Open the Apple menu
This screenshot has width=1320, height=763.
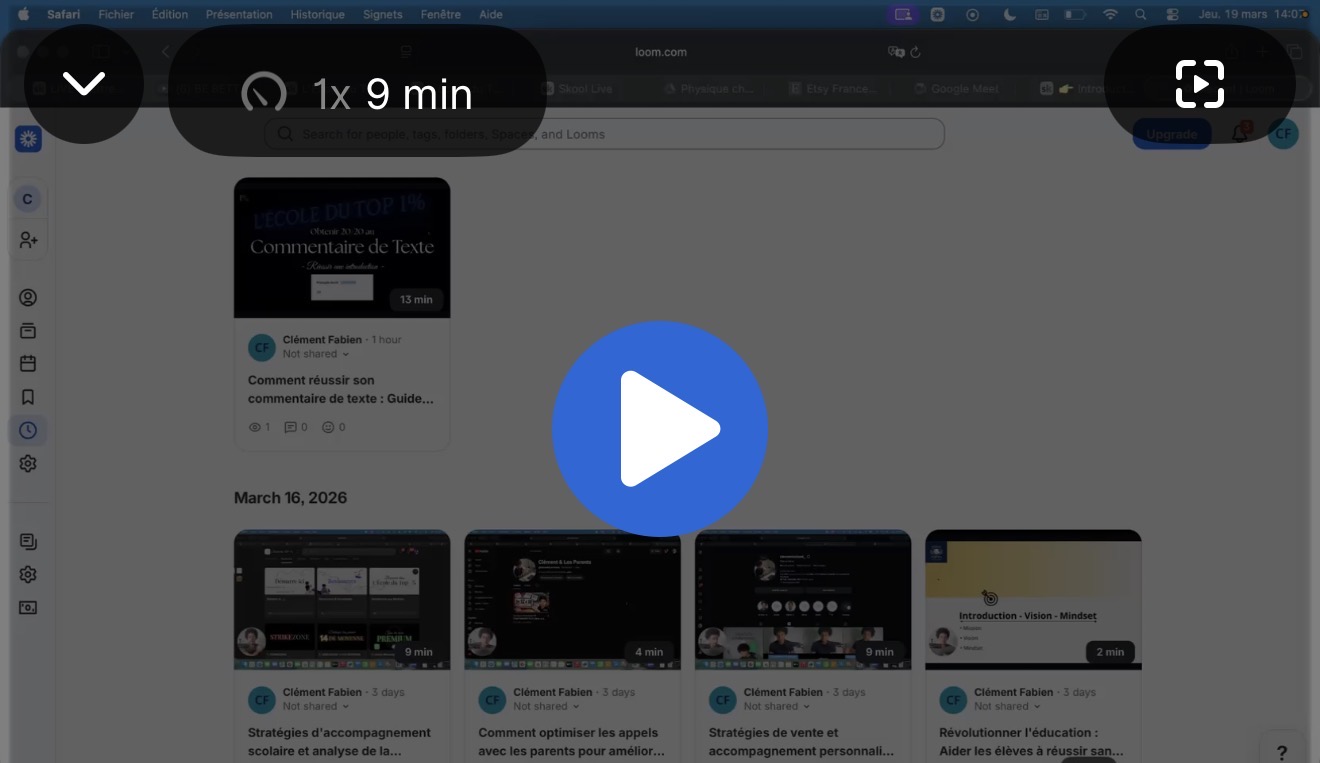pyautogui.click(x=23, y=14)
